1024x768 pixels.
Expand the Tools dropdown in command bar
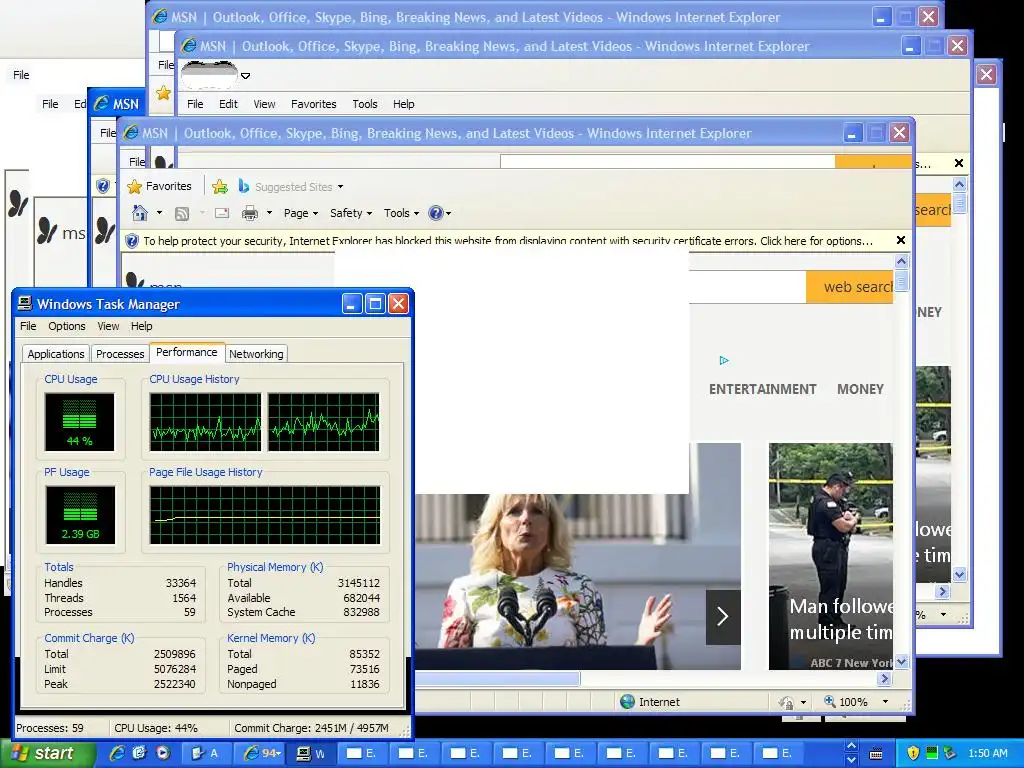click(x=402, y=213)
